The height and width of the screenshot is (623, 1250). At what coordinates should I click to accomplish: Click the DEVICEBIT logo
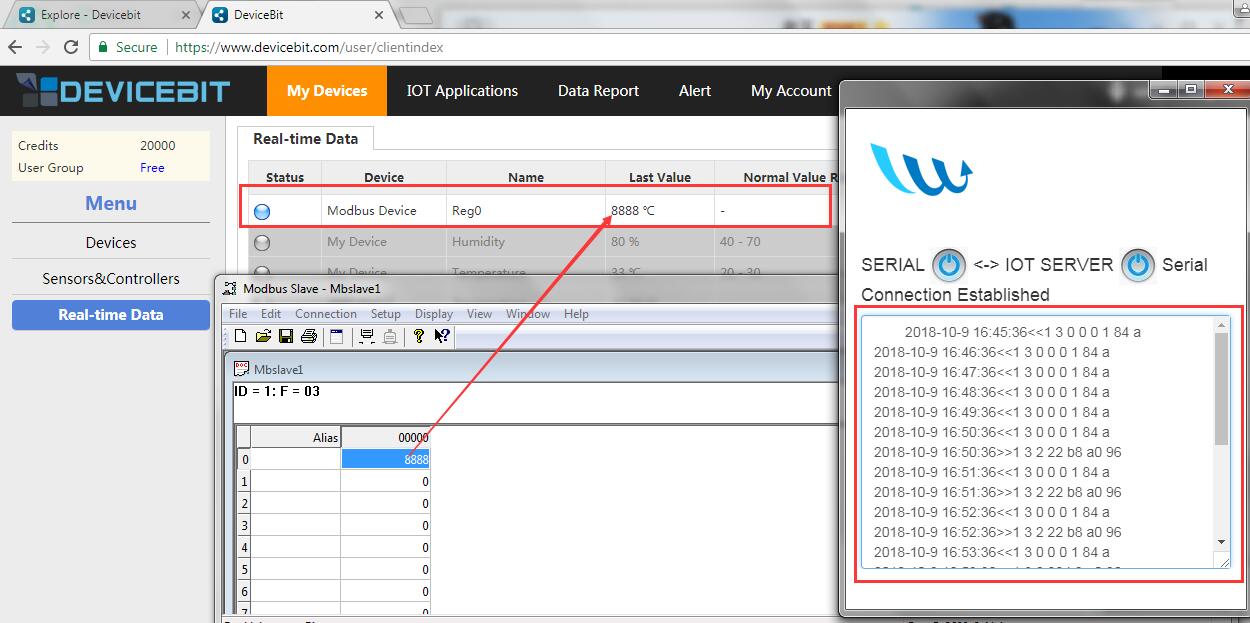pos(124,91)
